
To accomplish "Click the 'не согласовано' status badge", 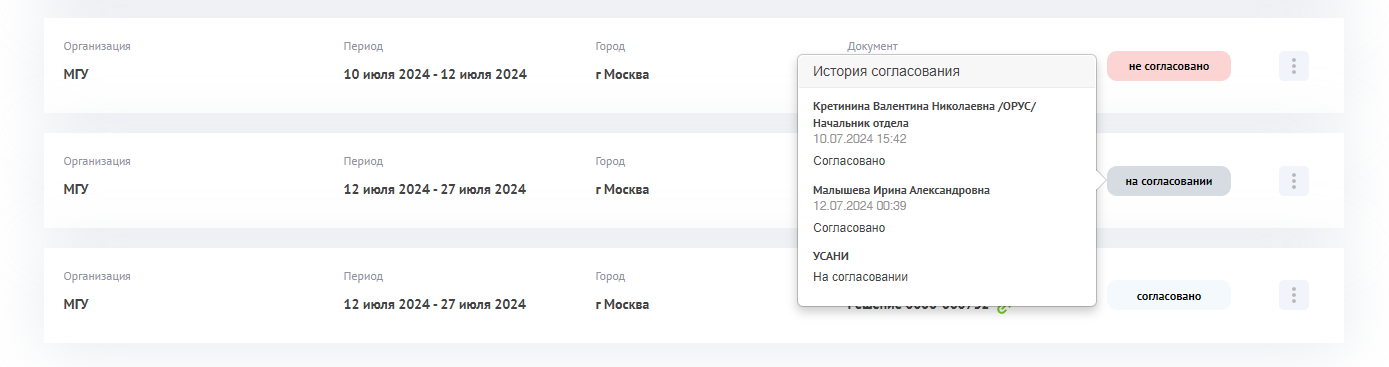I will (1168, 66).
